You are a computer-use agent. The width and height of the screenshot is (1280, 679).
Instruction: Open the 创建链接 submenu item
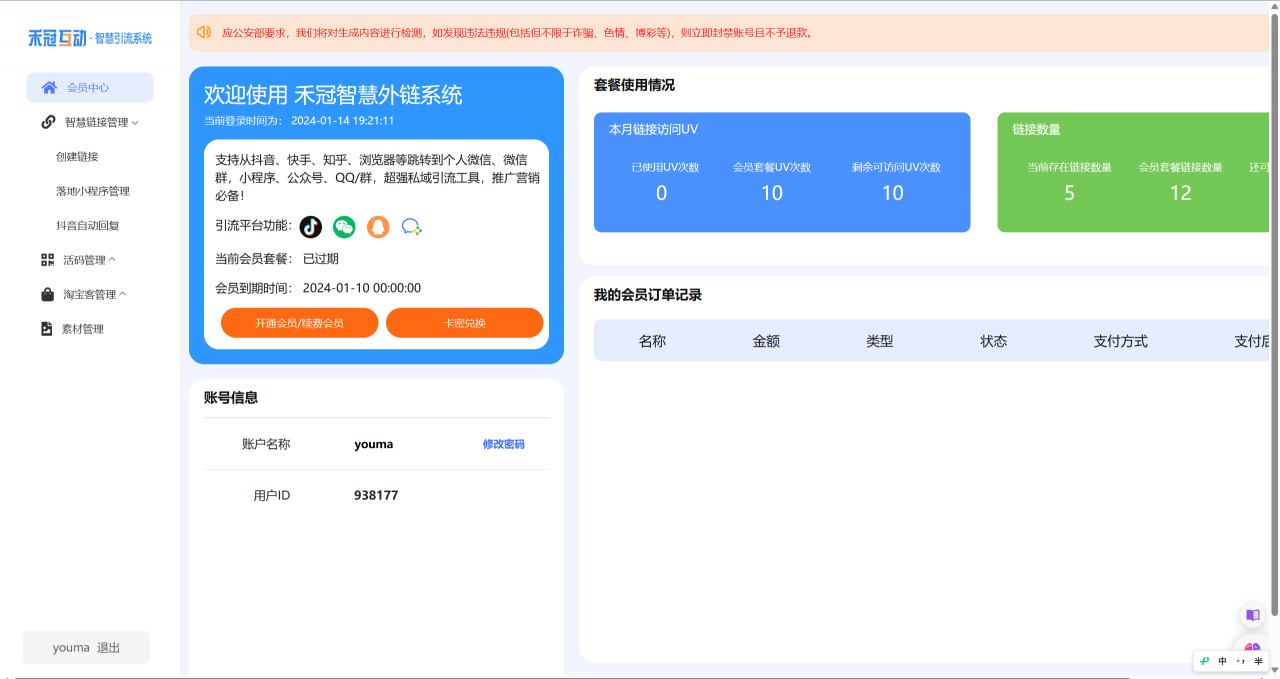click(77, 157)
